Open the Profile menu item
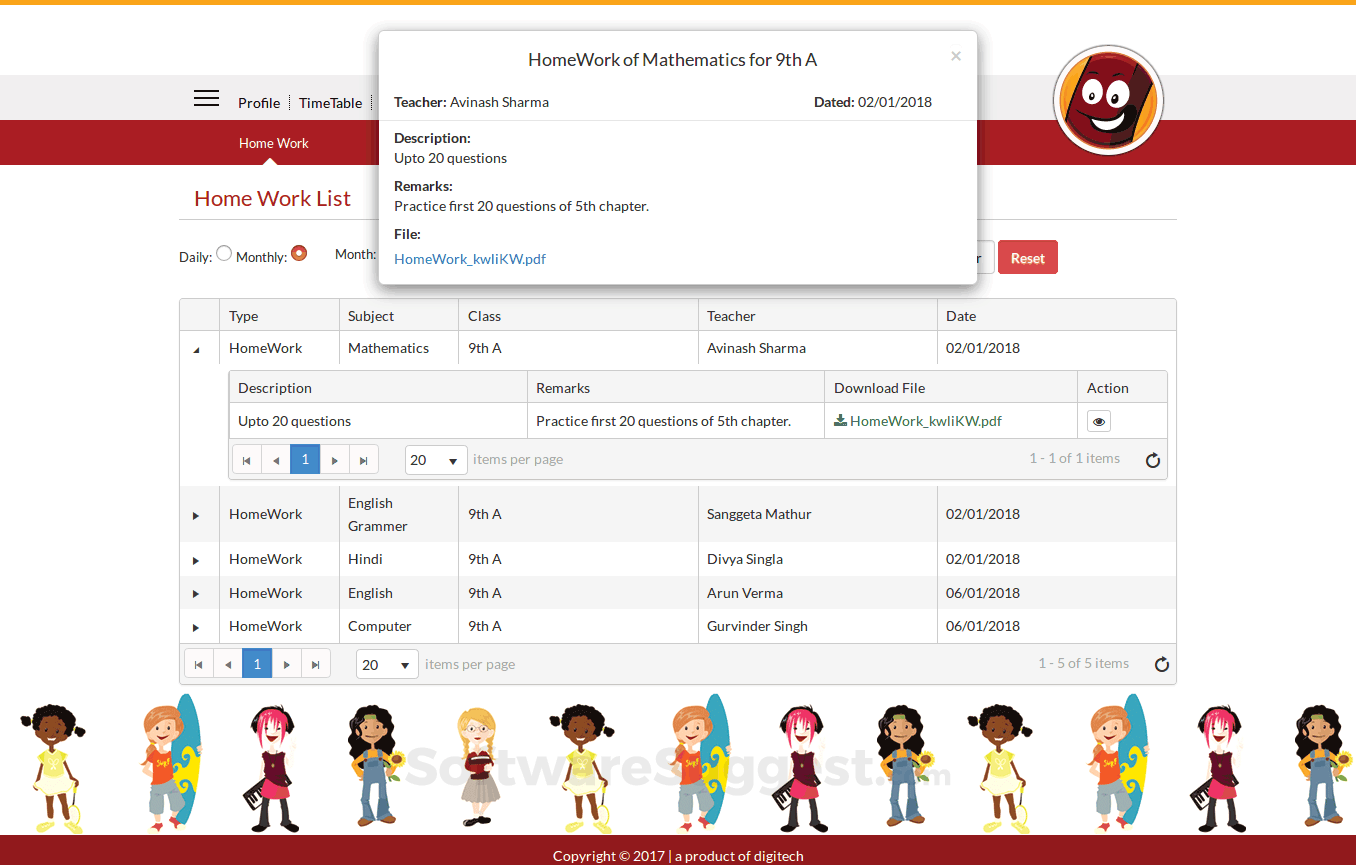Screen dimensions: 1356x865 [x=259, y=103]
